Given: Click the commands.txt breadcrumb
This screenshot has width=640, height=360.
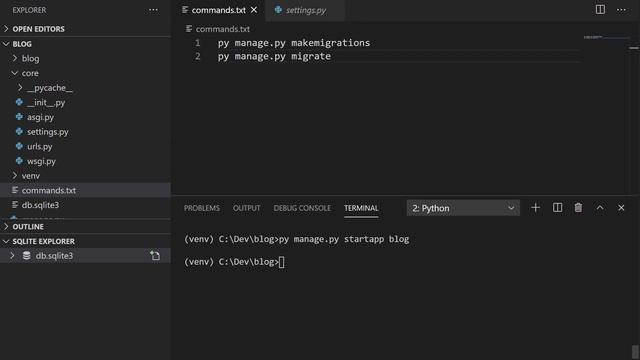Looking at the screenshot, I should pyautogui.click(x=222, y=29).
